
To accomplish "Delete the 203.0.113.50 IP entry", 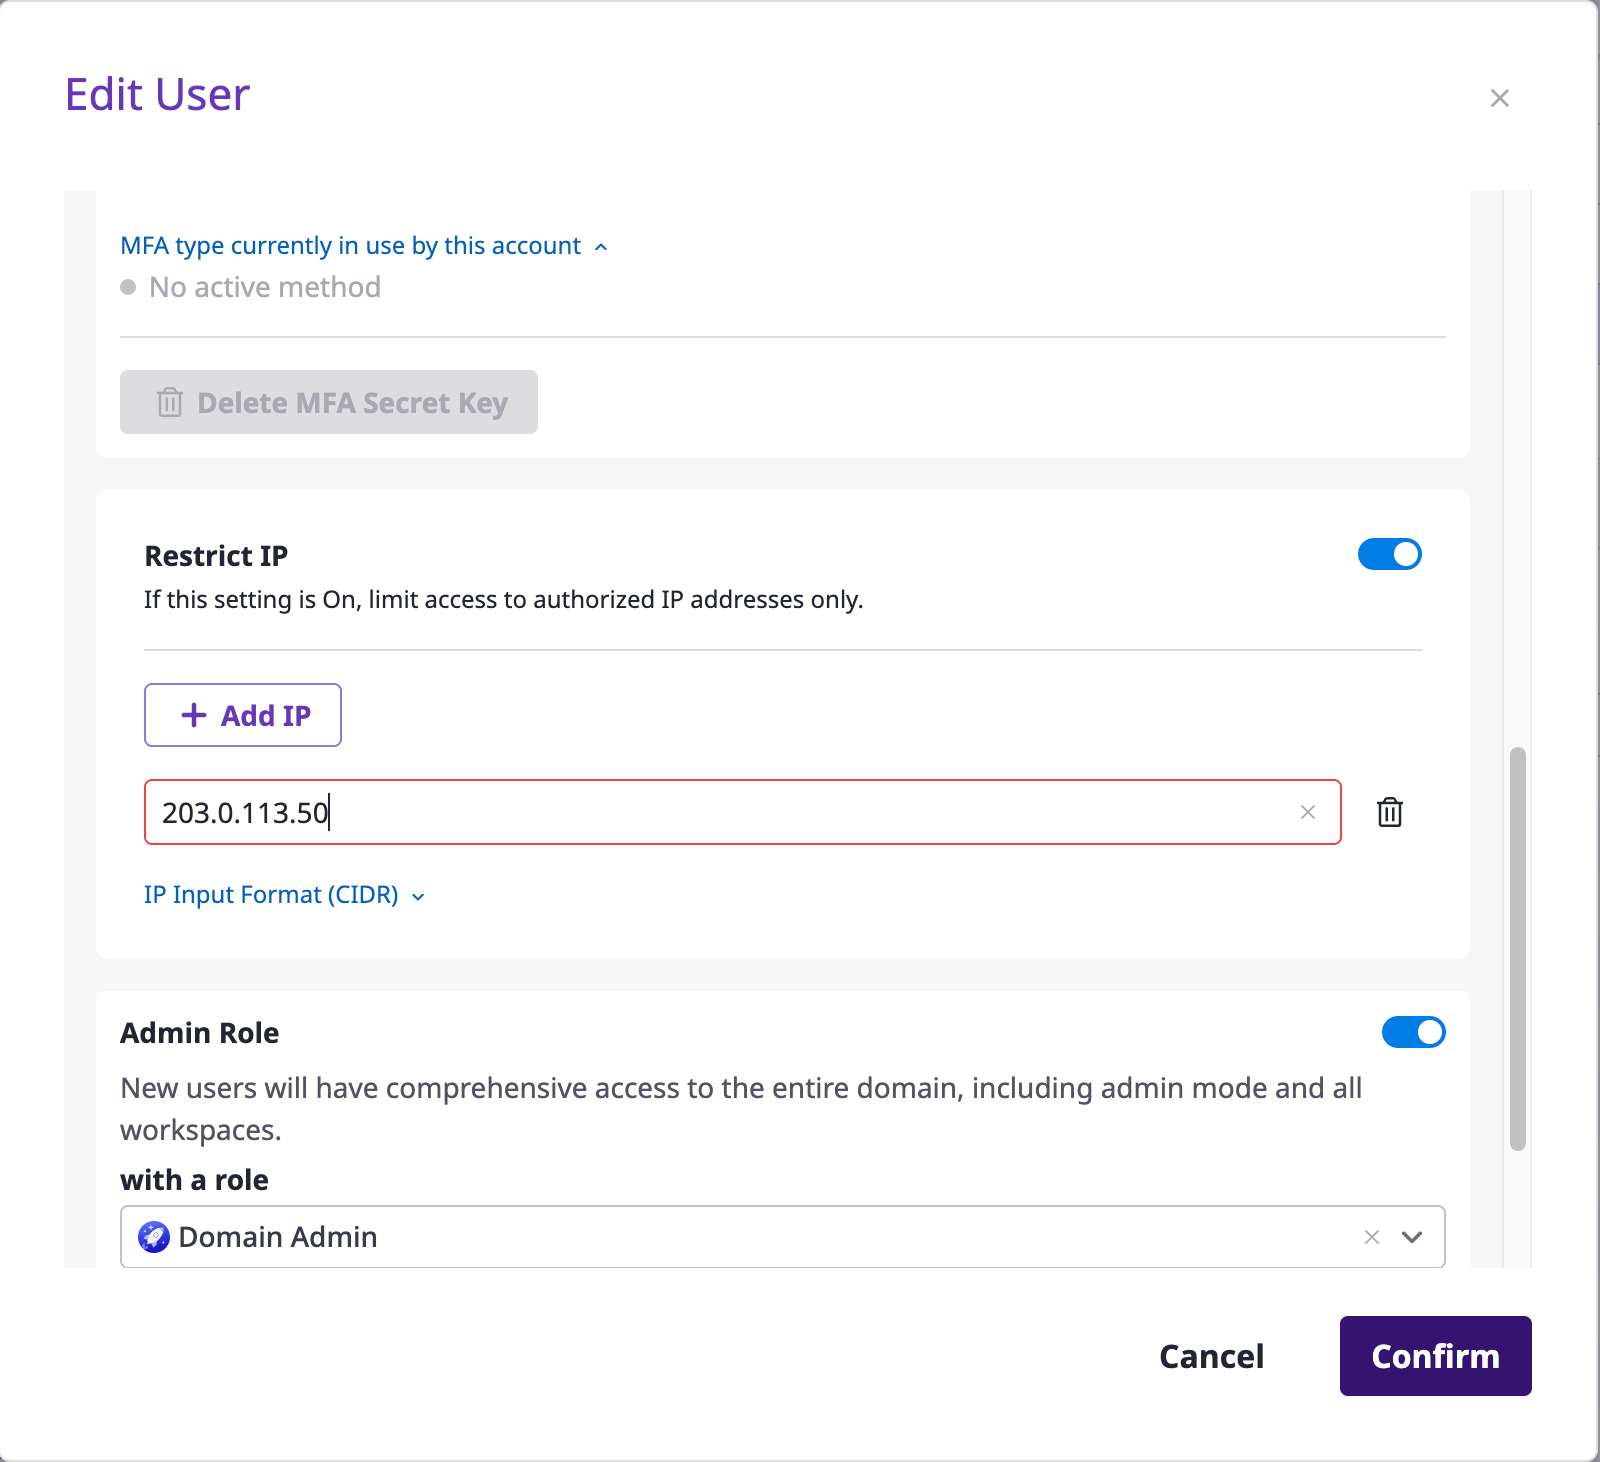I will (x=1390, y=812).
